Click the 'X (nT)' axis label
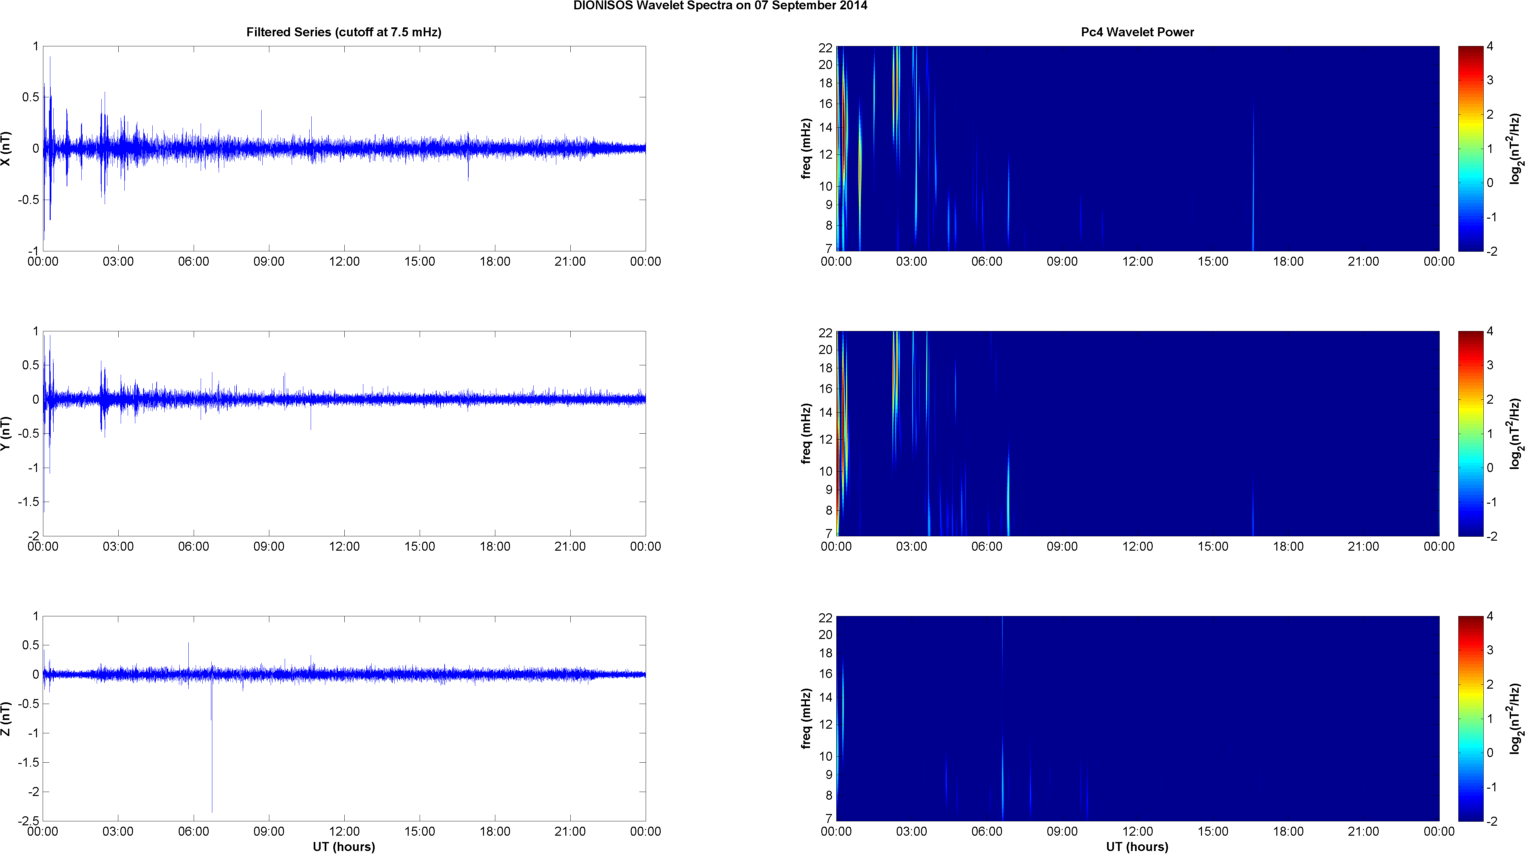This screenshot has height=854, width=1525. coord(7,149)
